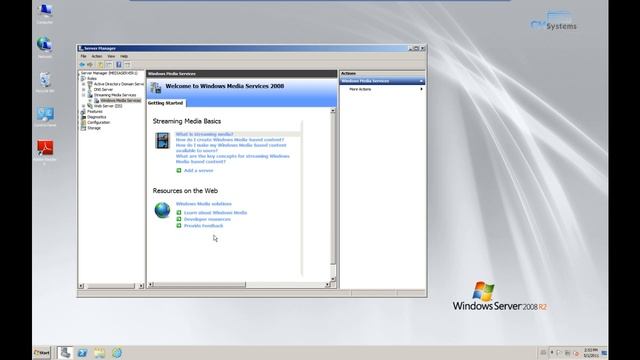Open Learn about Windows Media link
Image resolution: width=640 pixels, height=360 pixels.
click(x=216, y=213)
